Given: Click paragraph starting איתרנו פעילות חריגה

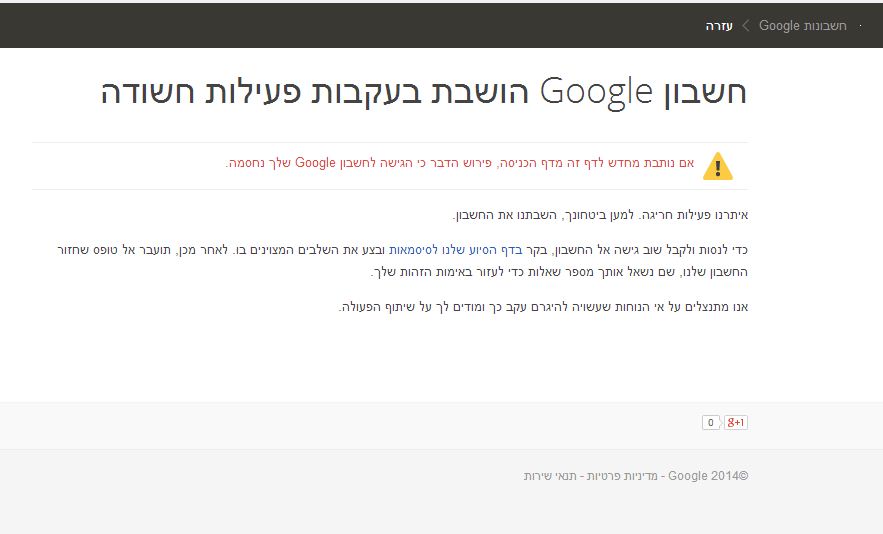Looking at the screenshot, I should (600, 215).
